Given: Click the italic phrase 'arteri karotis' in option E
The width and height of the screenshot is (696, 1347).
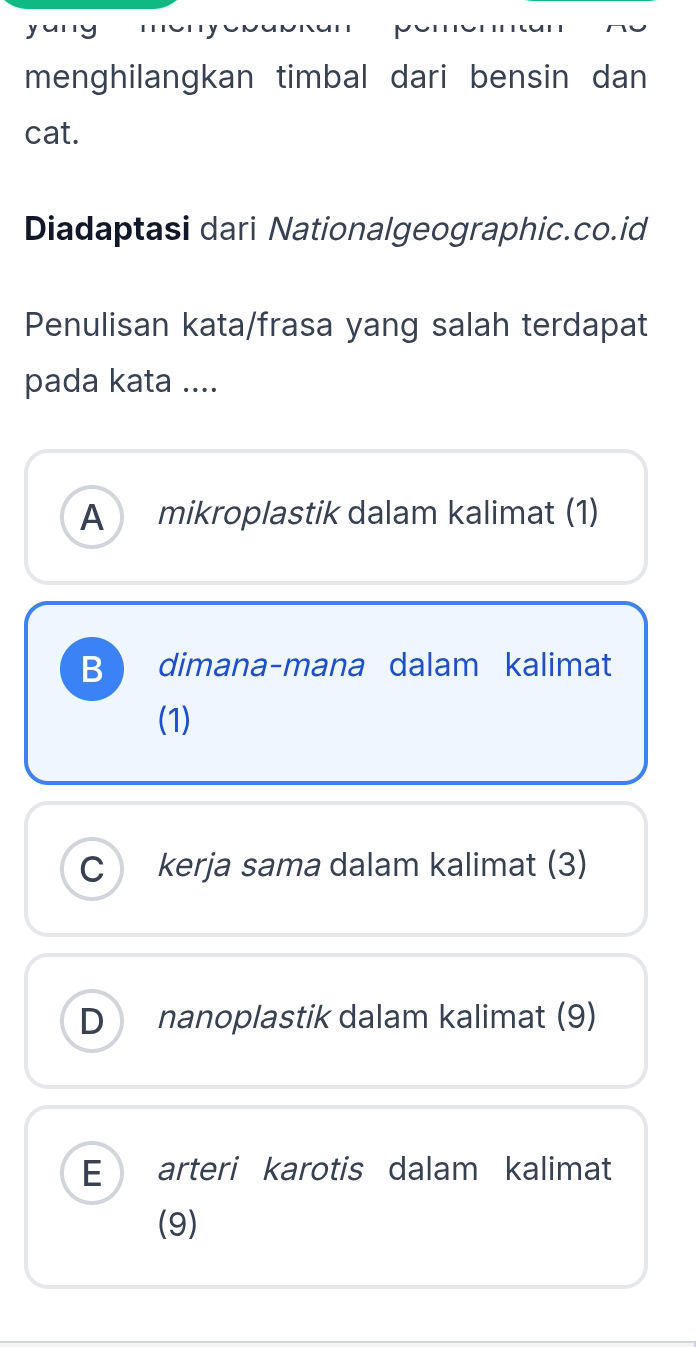Looking at the screenshot, I should pos(260,1169).
